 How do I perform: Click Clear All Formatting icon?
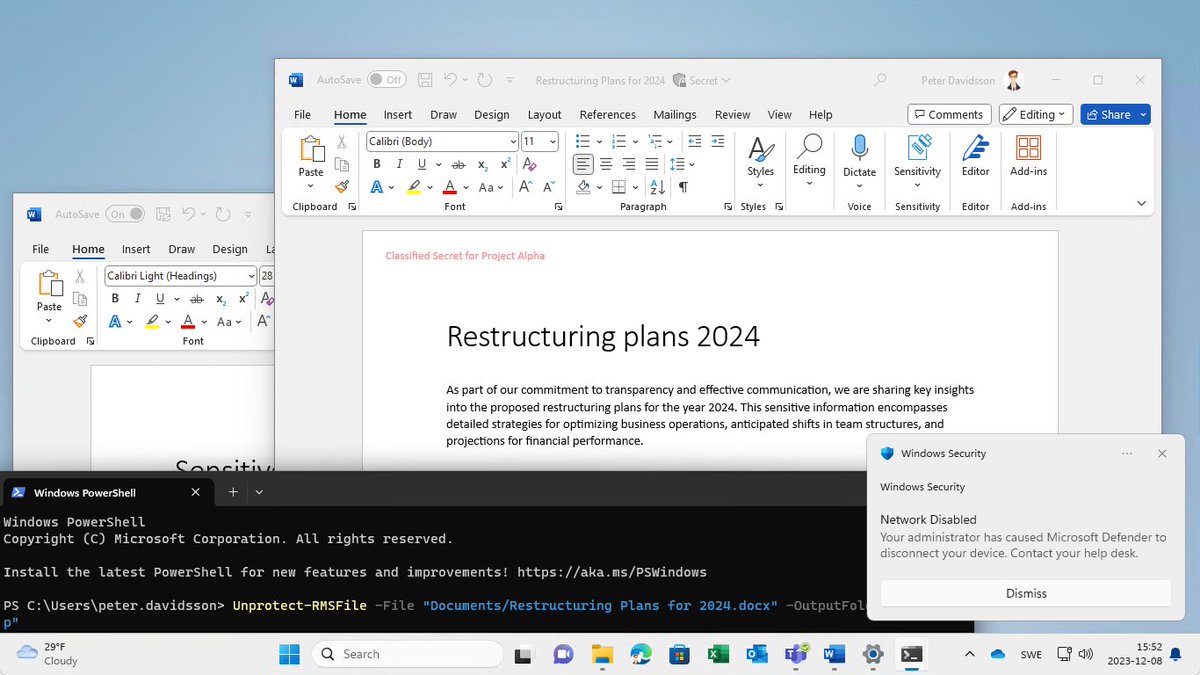tap(530, 164)
